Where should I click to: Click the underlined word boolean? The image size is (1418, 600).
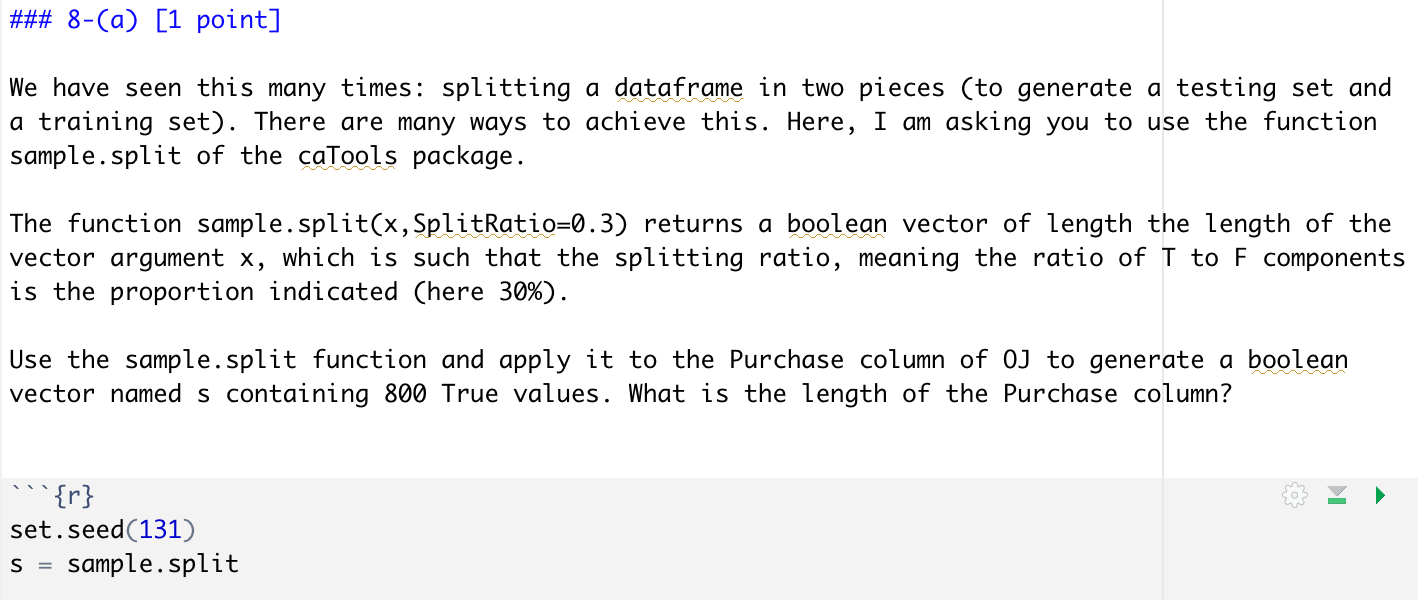pos(837,223)
